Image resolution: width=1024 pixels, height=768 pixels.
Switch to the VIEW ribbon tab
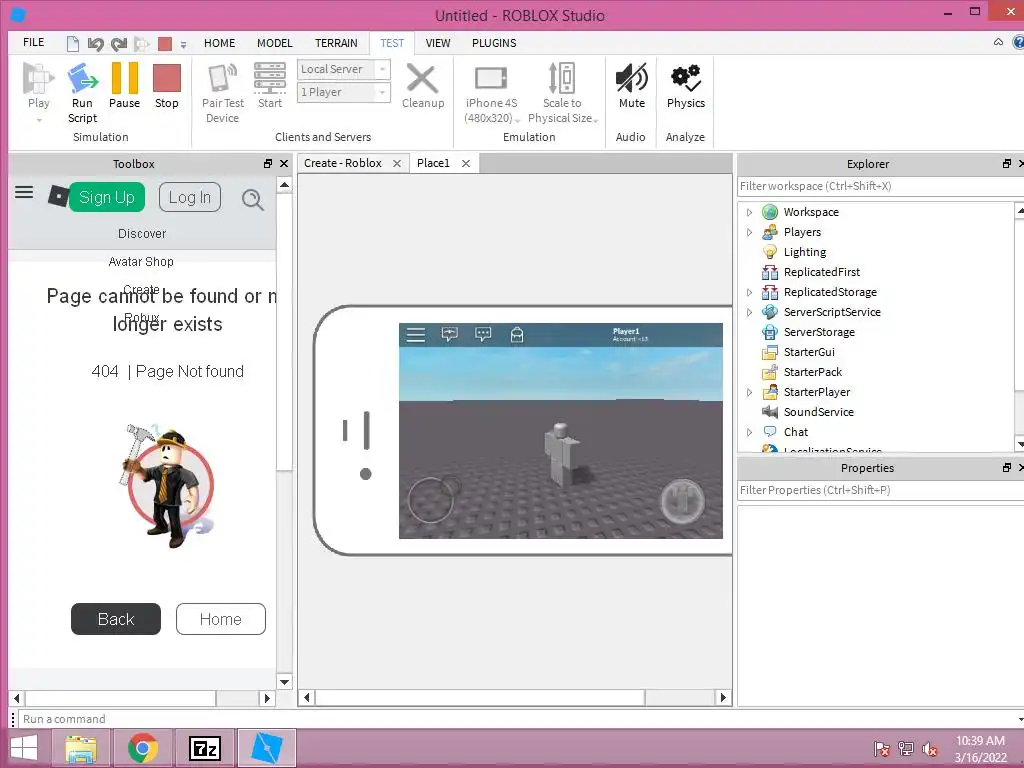pyautogui.click(x=438, y=43)
